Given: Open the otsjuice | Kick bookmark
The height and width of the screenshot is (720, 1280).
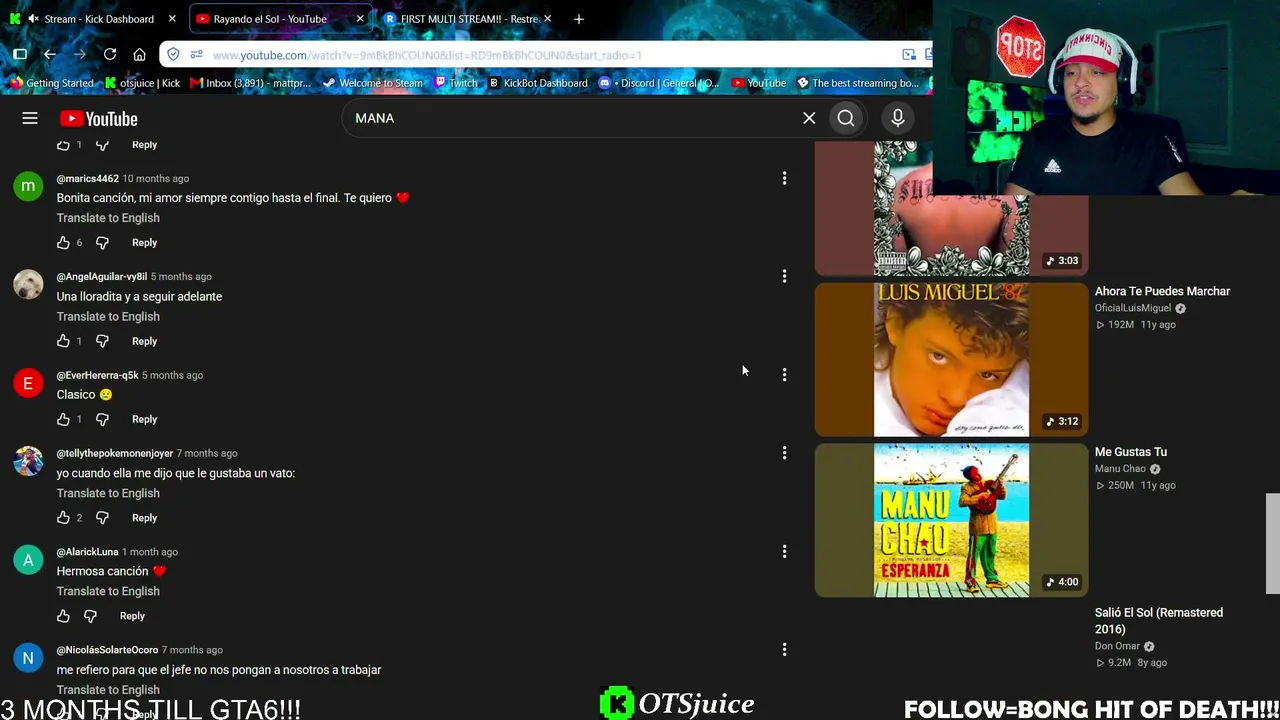Looking at the screenshot, I should (143, 83).
